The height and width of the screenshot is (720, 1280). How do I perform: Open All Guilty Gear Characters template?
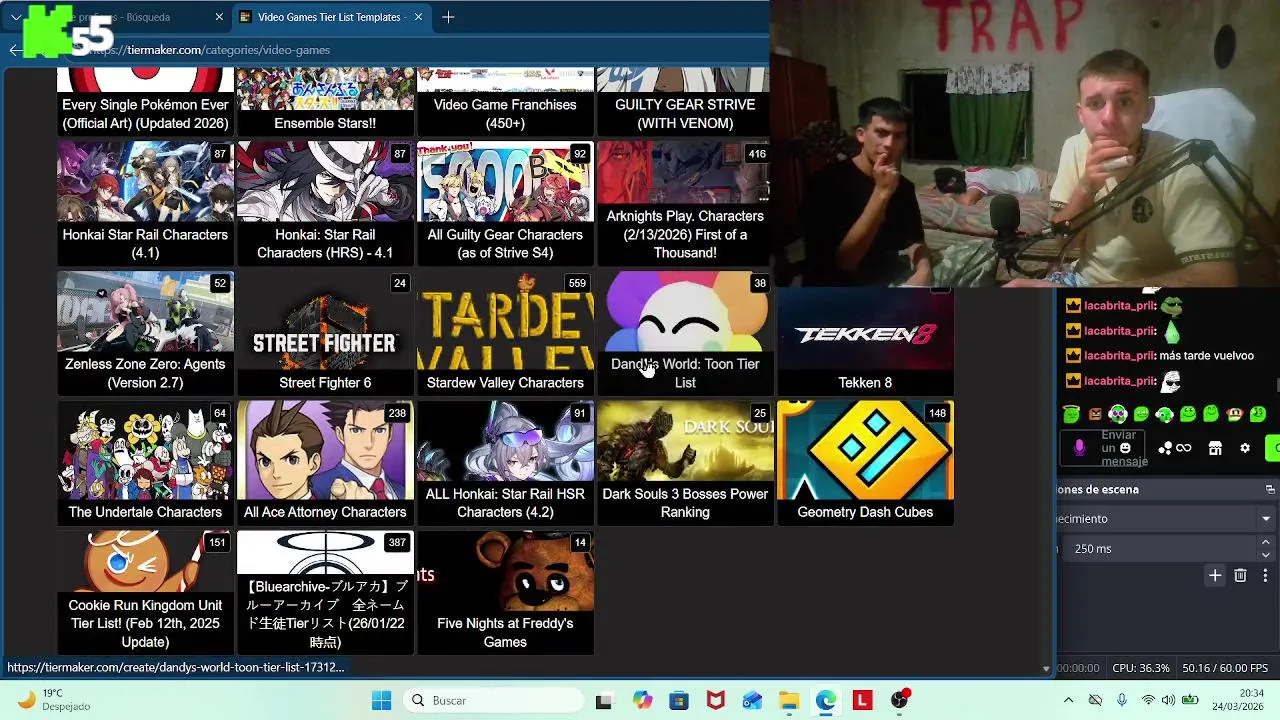click(505, 203)
